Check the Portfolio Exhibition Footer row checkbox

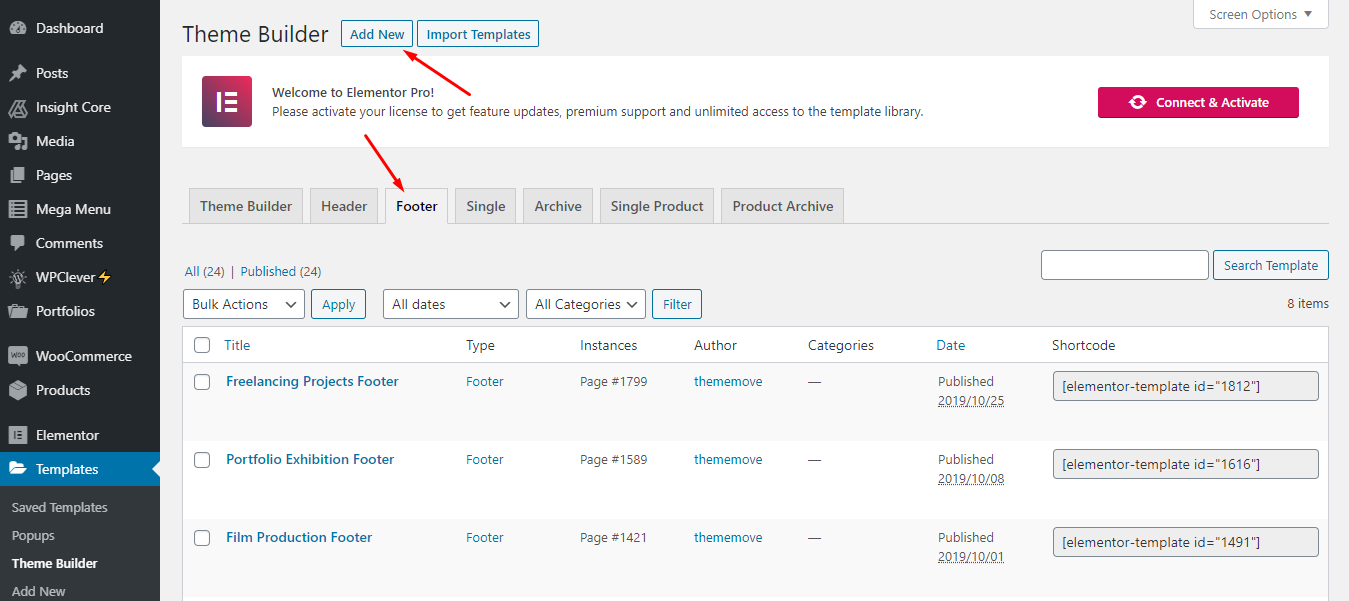coord(202,460)
